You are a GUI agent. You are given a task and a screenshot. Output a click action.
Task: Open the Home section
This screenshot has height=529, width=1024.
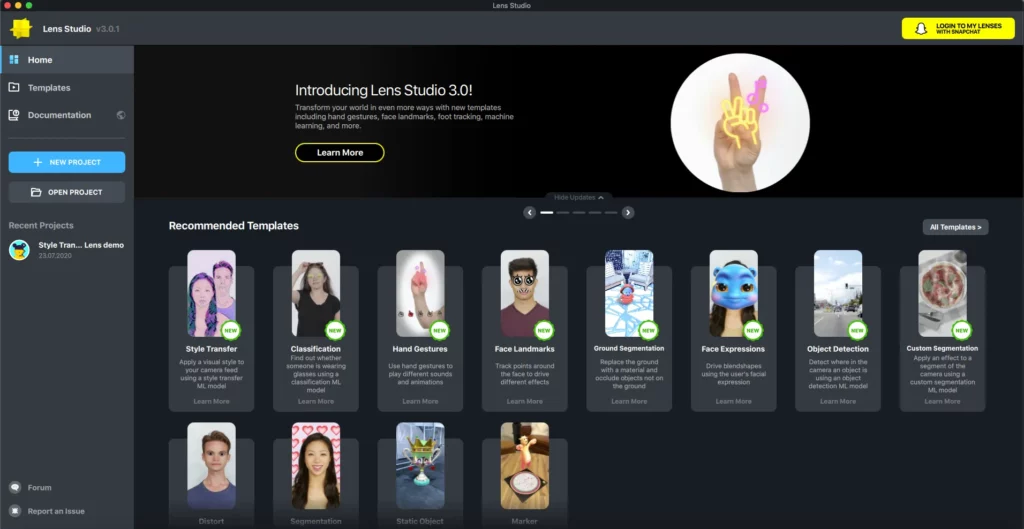point(67,59)
